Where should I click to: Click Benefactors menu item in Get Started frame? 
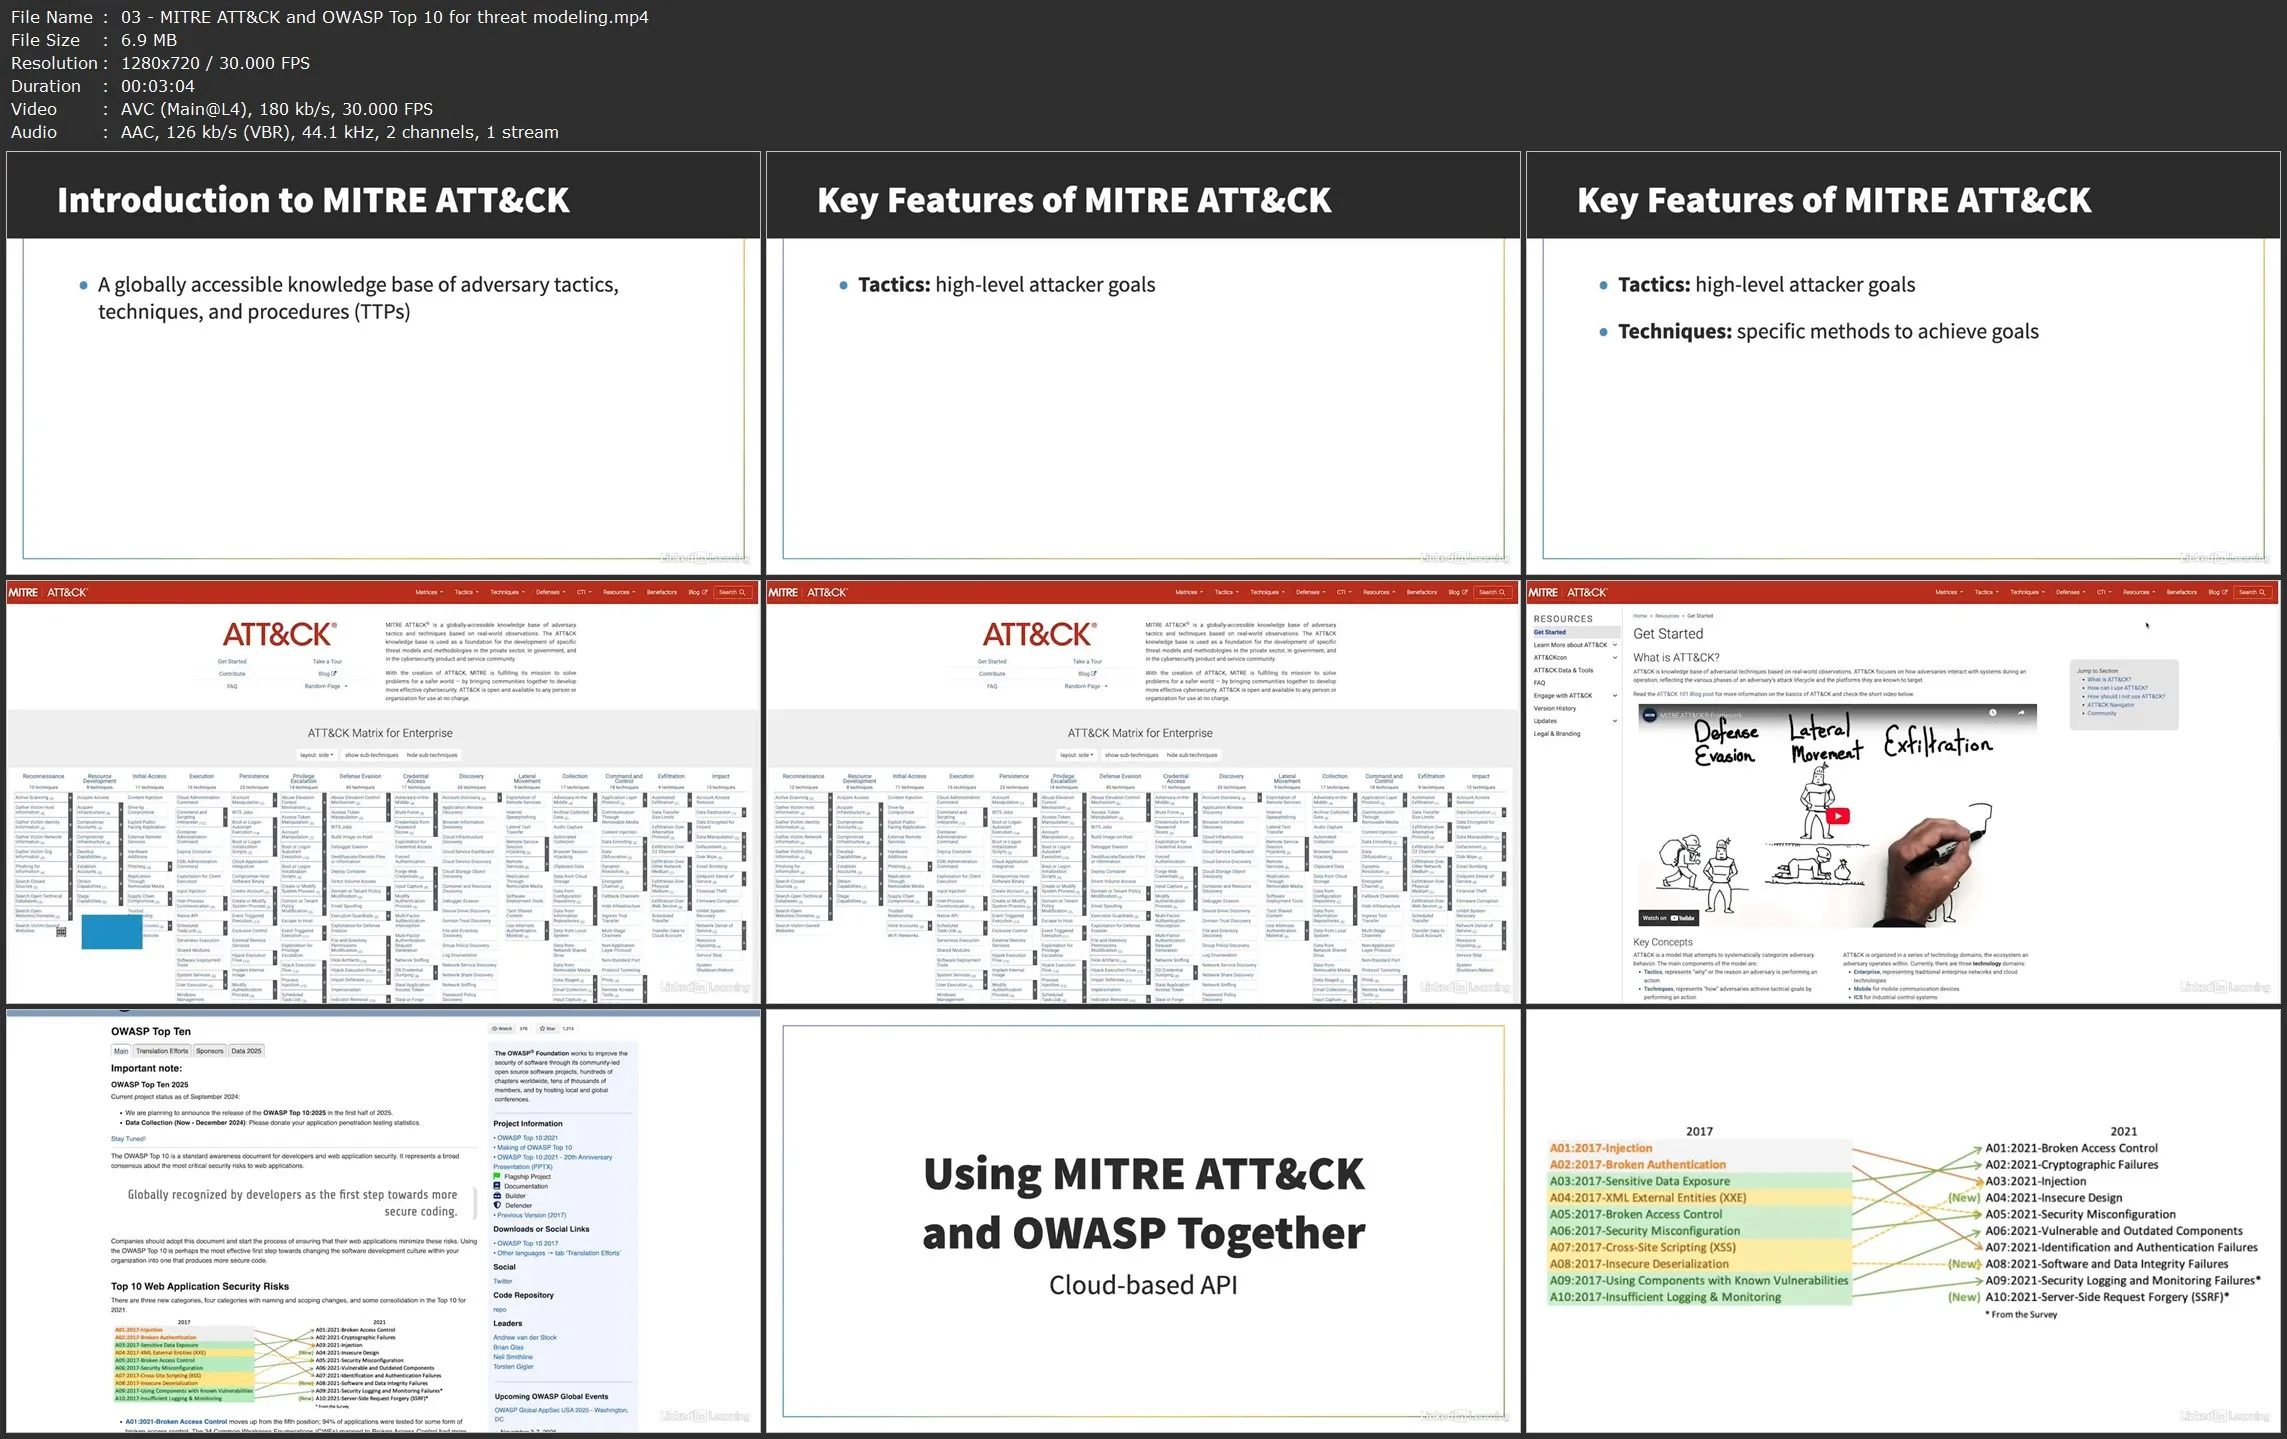[2182, 592]
